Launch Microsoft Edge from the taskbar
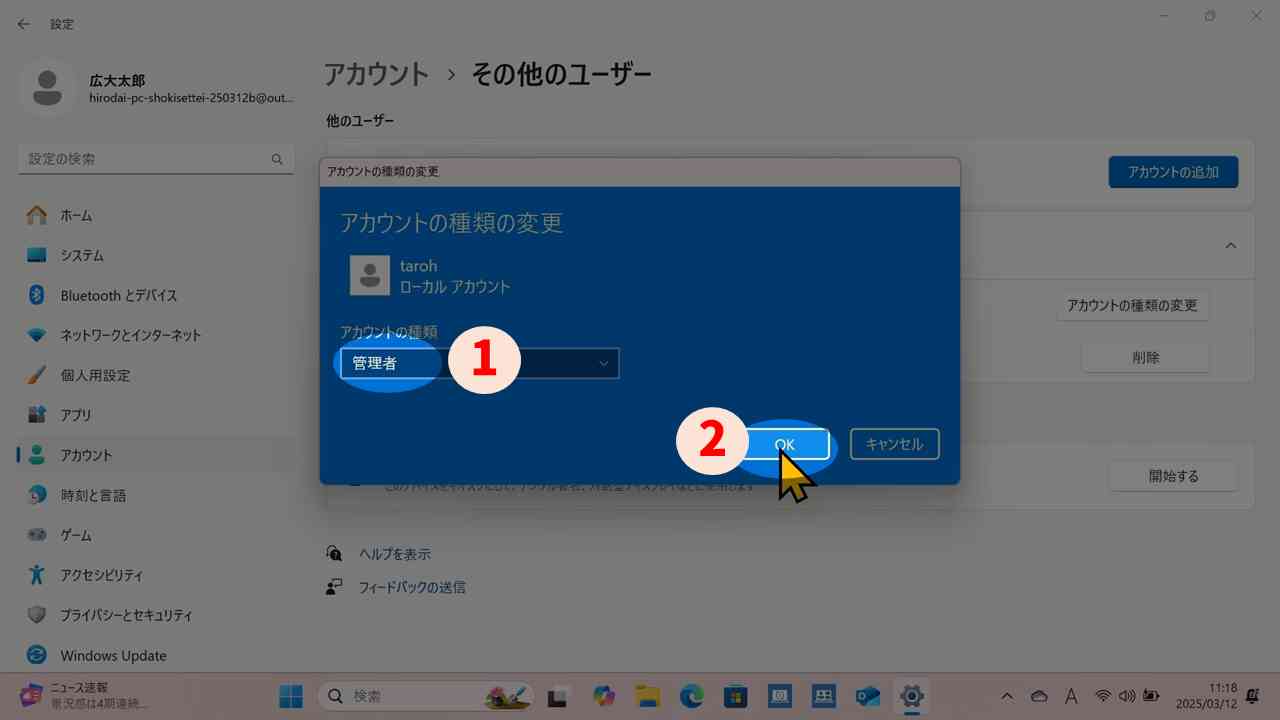The width and height of the screenshot is (1280, 720). pos(691,696)
